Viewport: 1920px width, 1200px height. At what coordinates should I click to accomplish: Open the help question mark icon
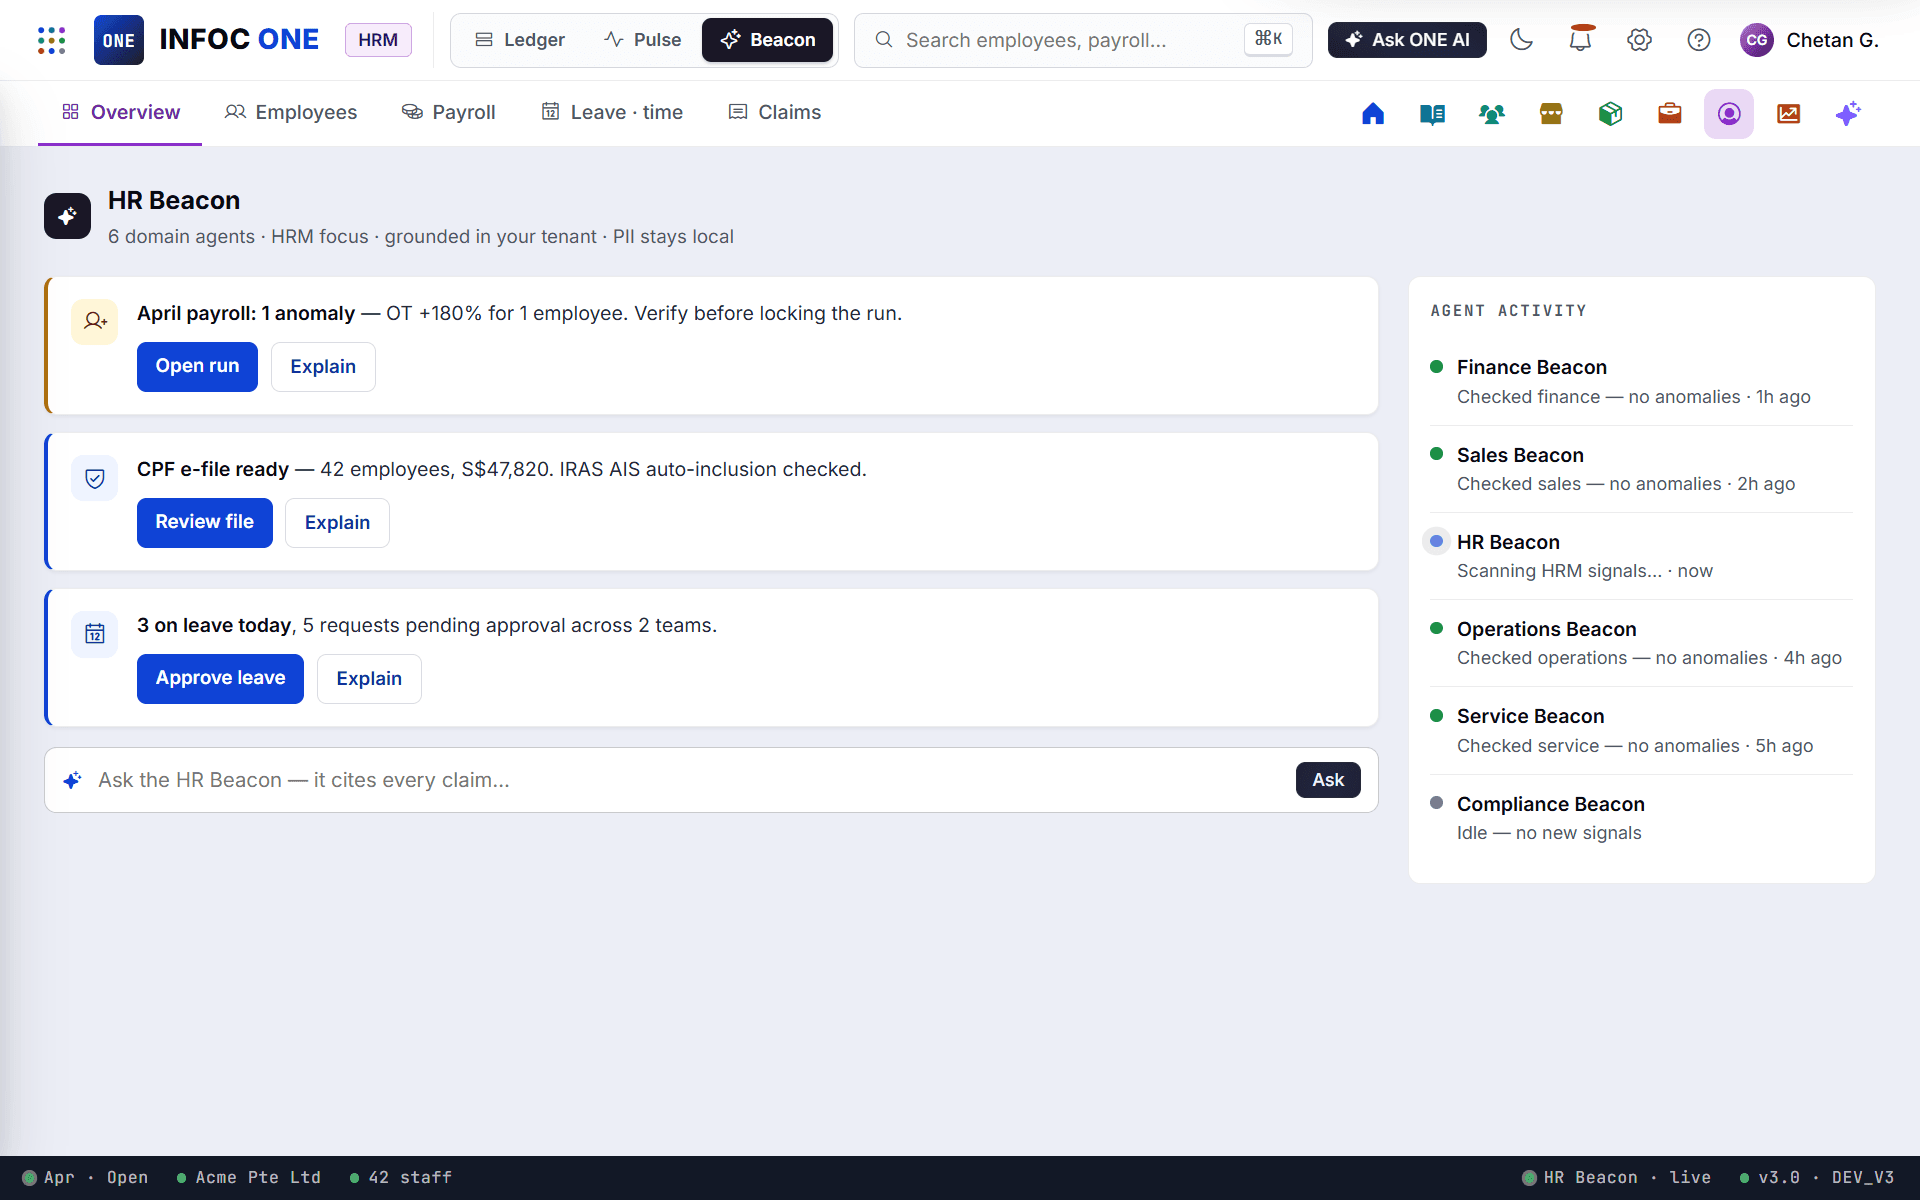click(x=1698, y=40)
